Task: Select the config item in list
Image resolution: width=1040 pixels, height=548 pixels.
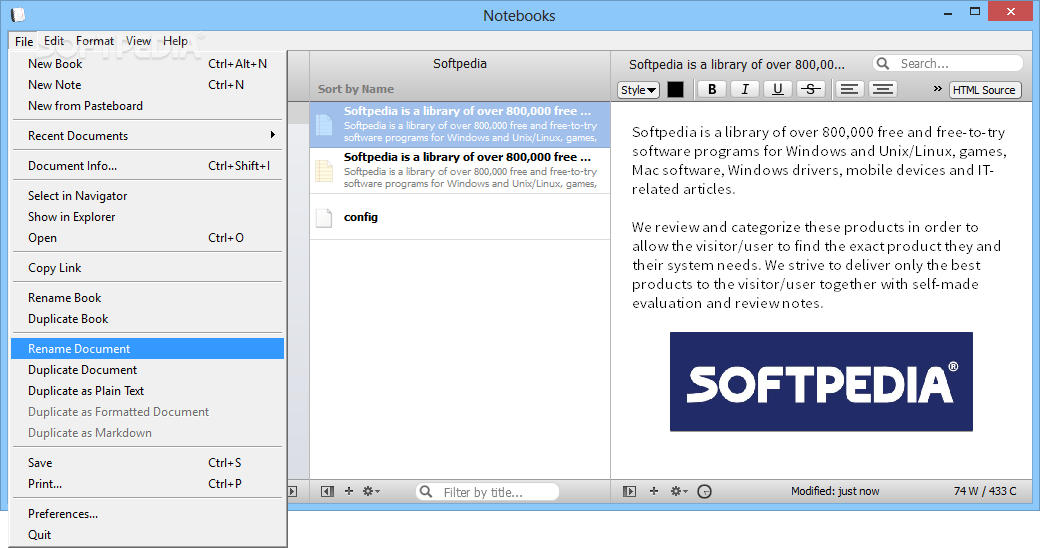Action: pos(460,217)
